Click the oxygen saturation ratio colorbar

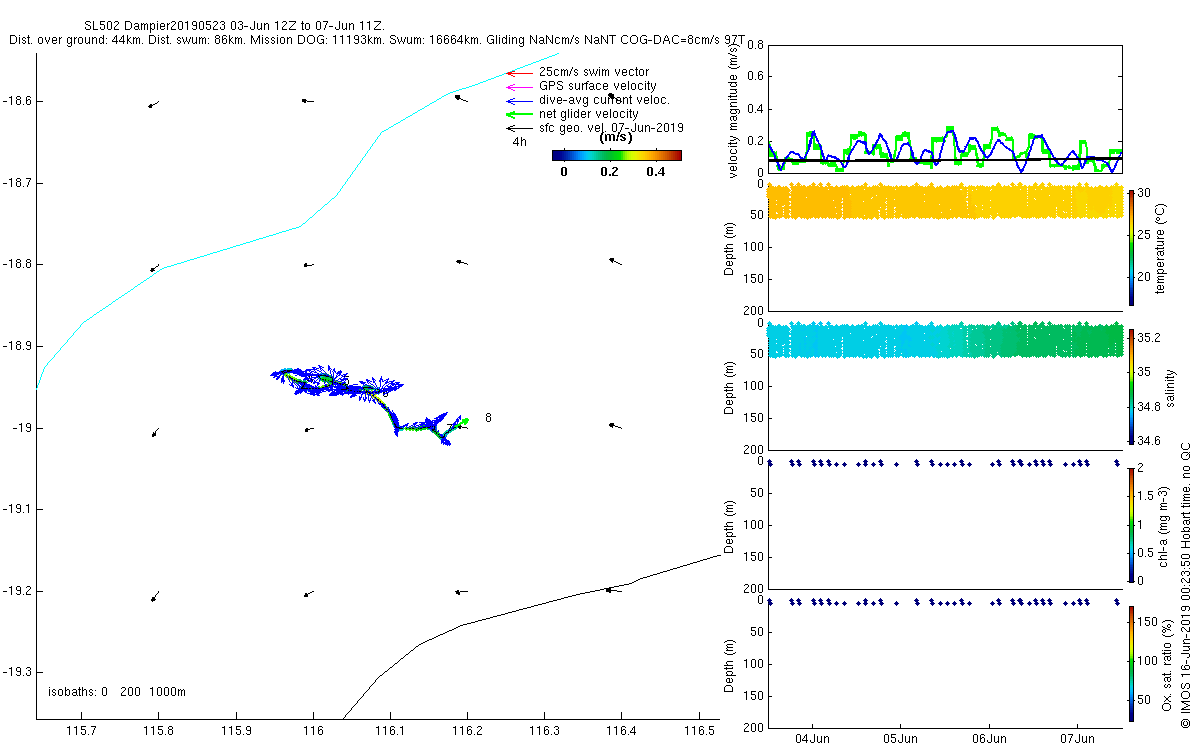(x=1131, y=663)
